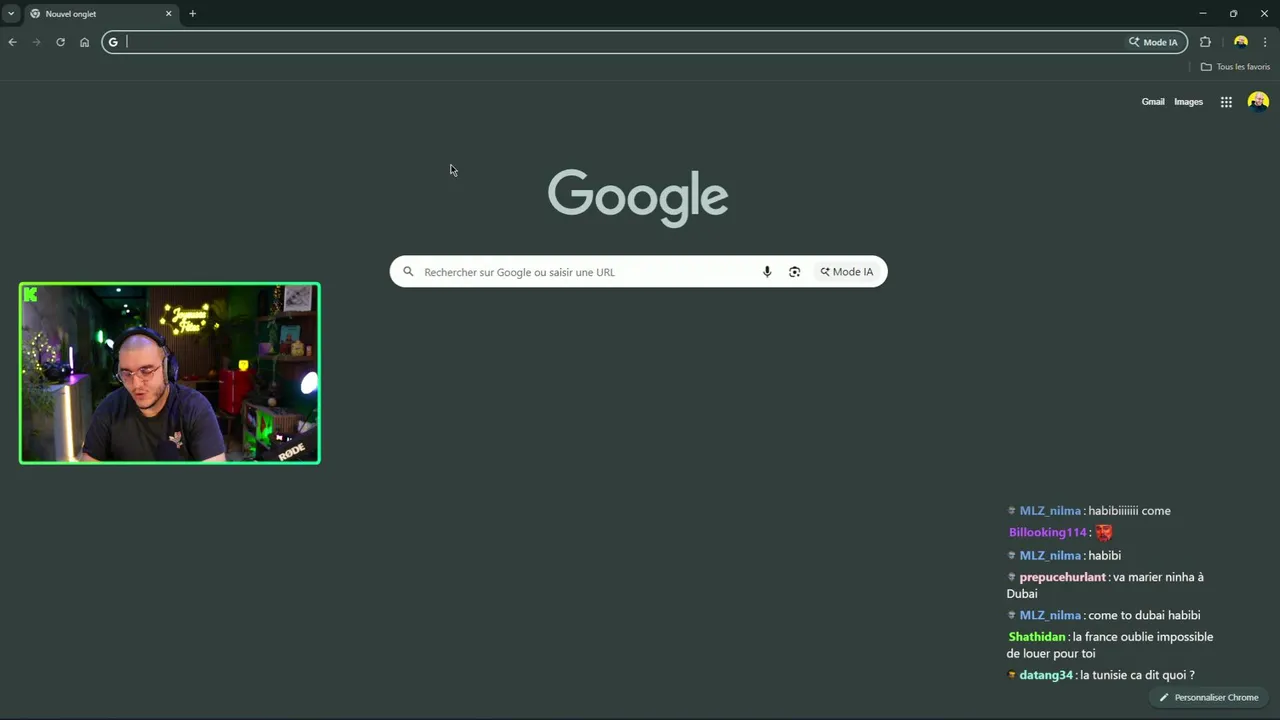Click chat username prepucehurlant
Viewport: 1280px width, 720px height.
[x=1062, y=577]
